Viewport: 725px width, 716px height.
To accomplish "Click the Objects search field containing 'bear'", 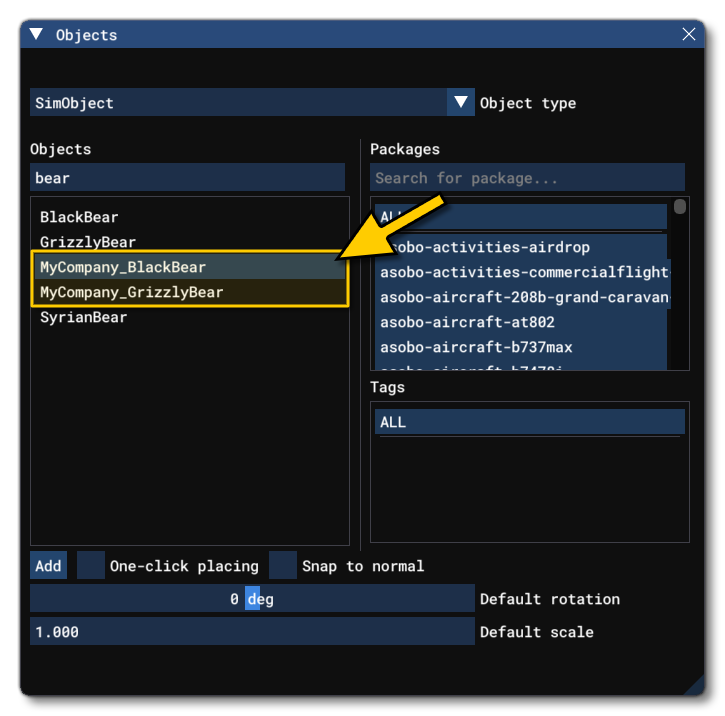I will click(187, 178).
